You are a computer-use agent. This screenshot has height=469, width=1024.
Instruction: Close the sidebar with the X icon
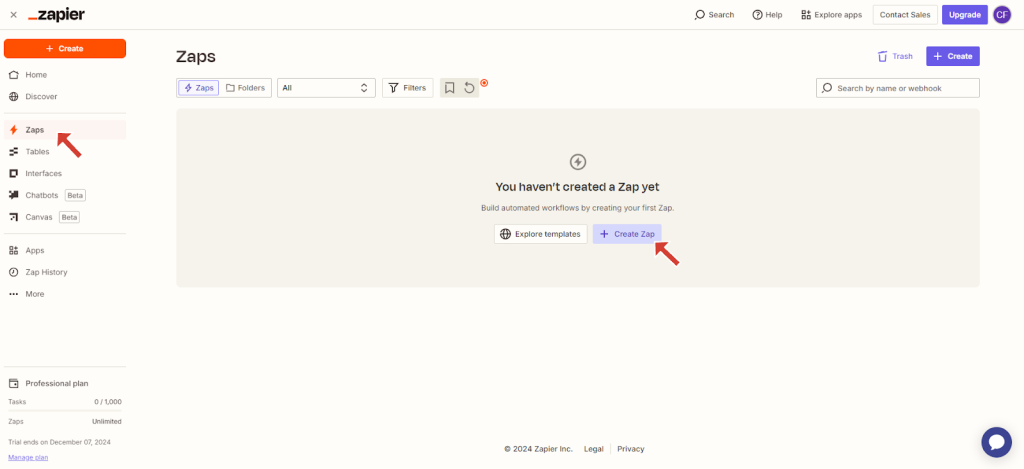(x=13, y=15)
